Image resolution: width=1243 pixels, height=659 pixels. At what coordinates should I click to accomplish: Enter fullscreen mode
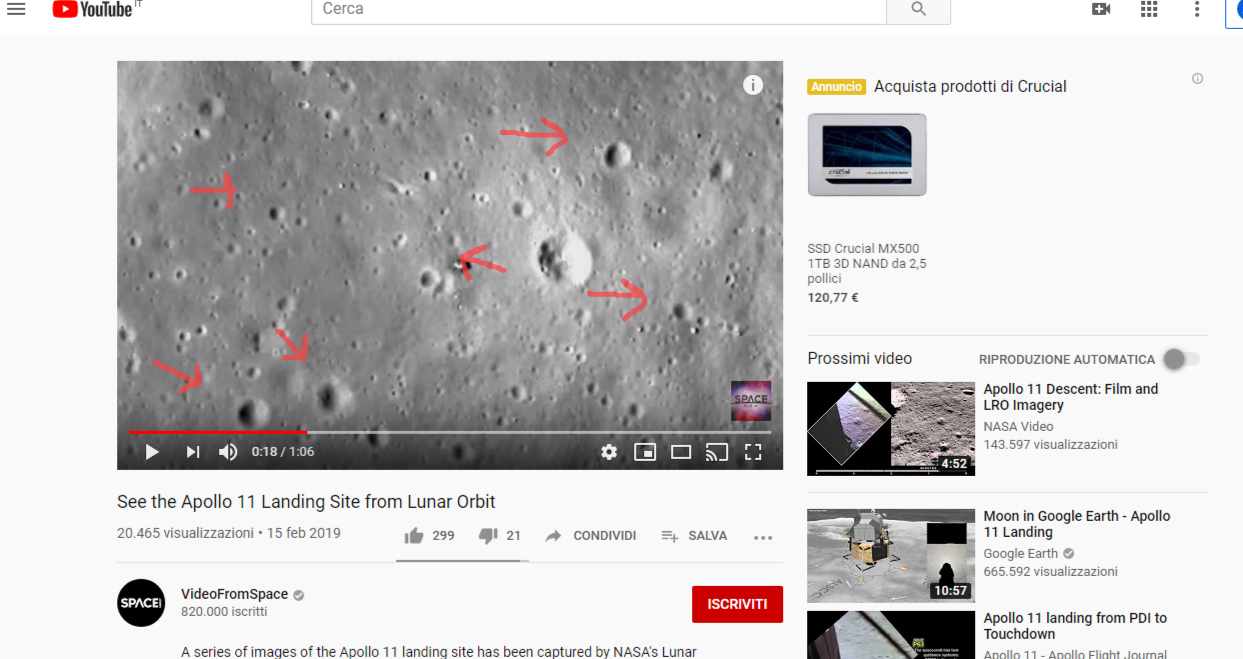pos(753,452)
